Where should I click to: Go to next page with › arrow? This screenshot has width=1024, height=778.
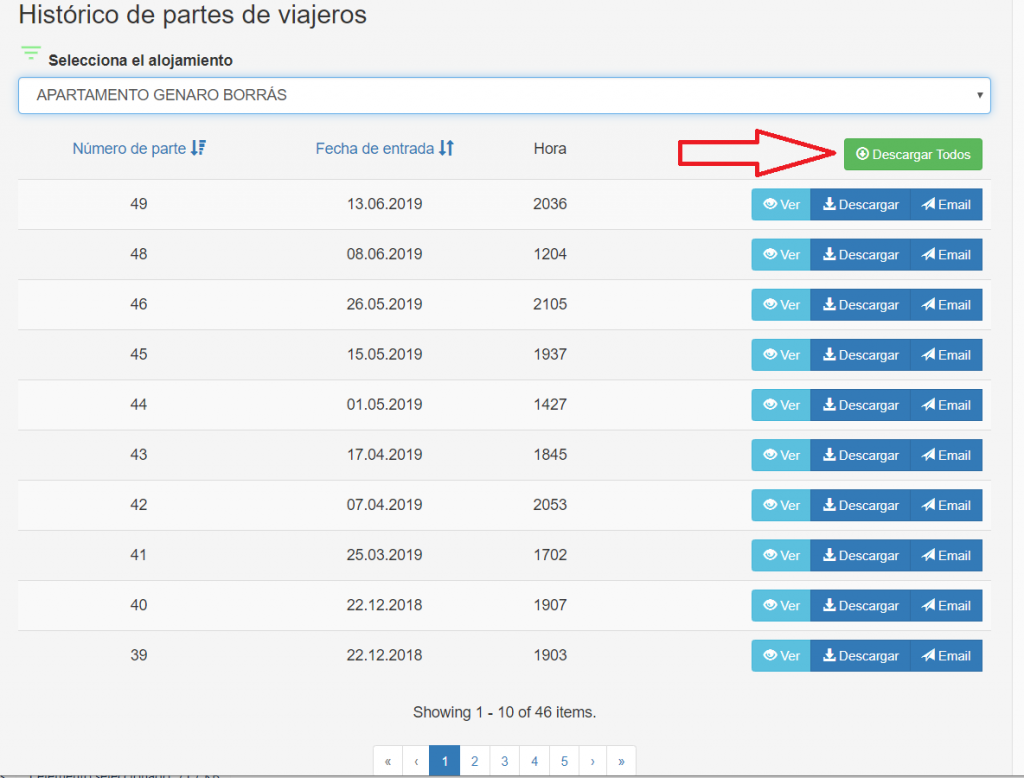coord(592,761)
